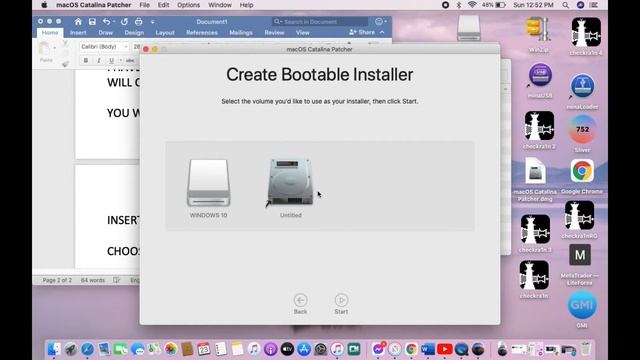Open the Help menu
This screenshot has width=640, height=360.
click(x=246, y=5)
